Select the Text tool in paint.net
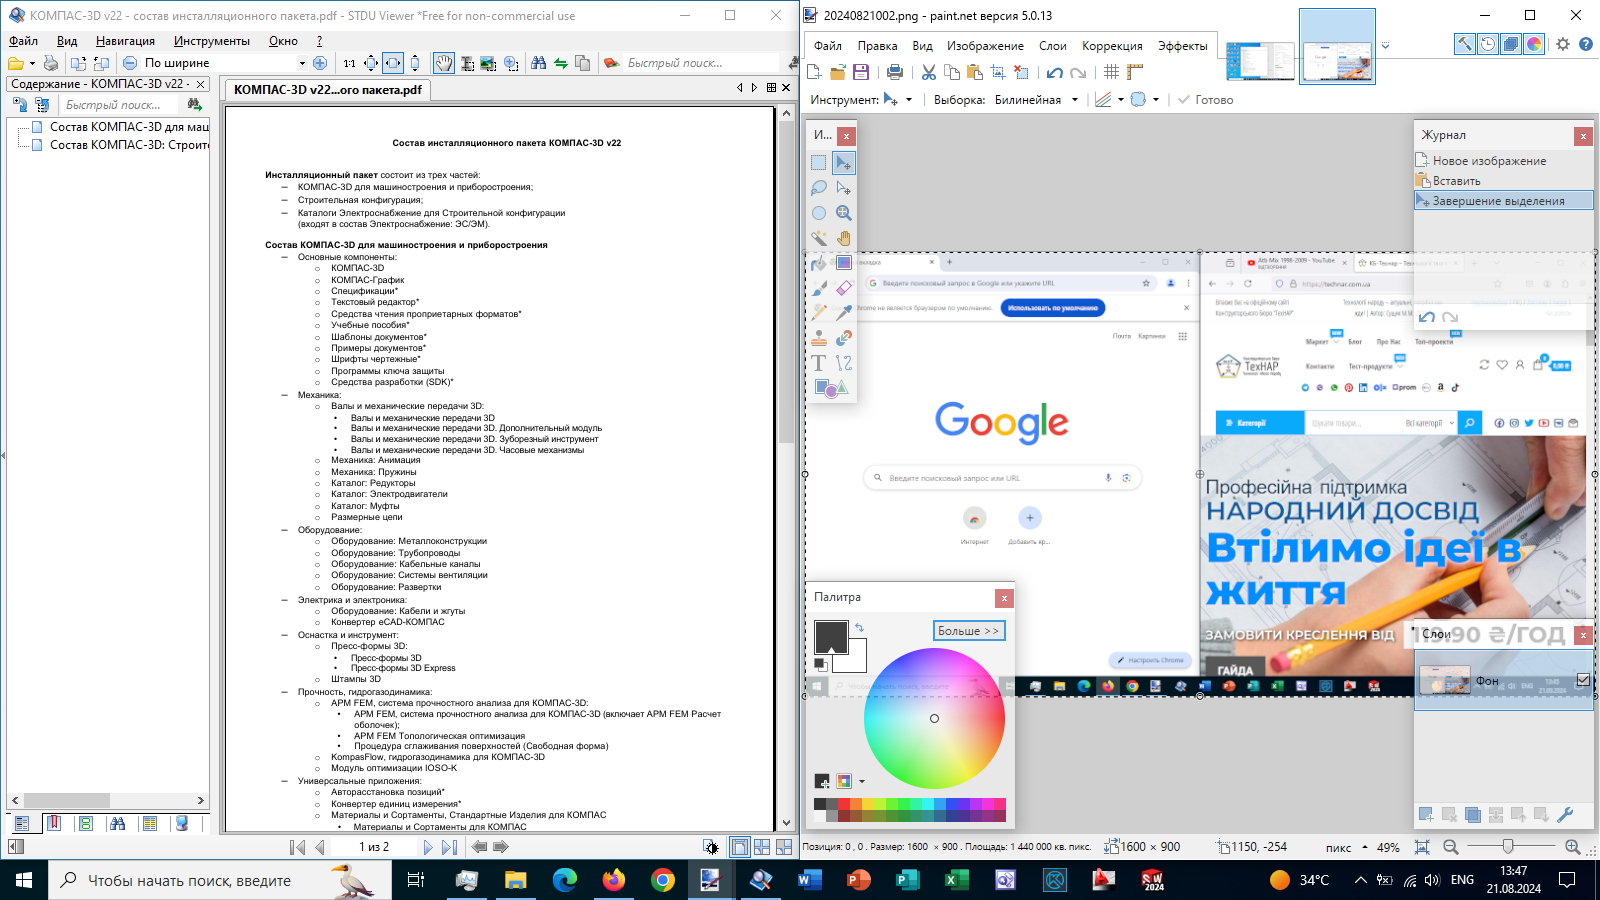The height and width of the screenshot is (900, 1600). click(x=819, y=363)
